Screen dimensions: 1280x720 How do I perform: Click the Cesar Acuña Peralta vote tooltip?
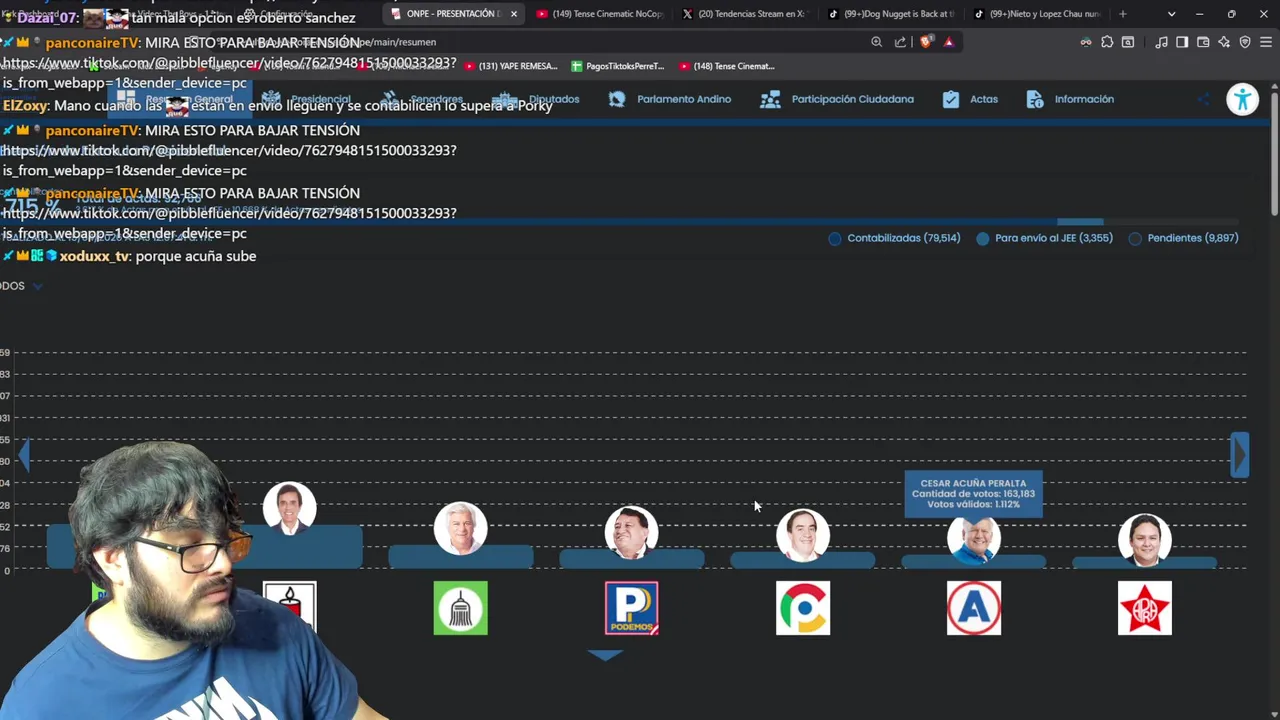(x=973, y=494)
